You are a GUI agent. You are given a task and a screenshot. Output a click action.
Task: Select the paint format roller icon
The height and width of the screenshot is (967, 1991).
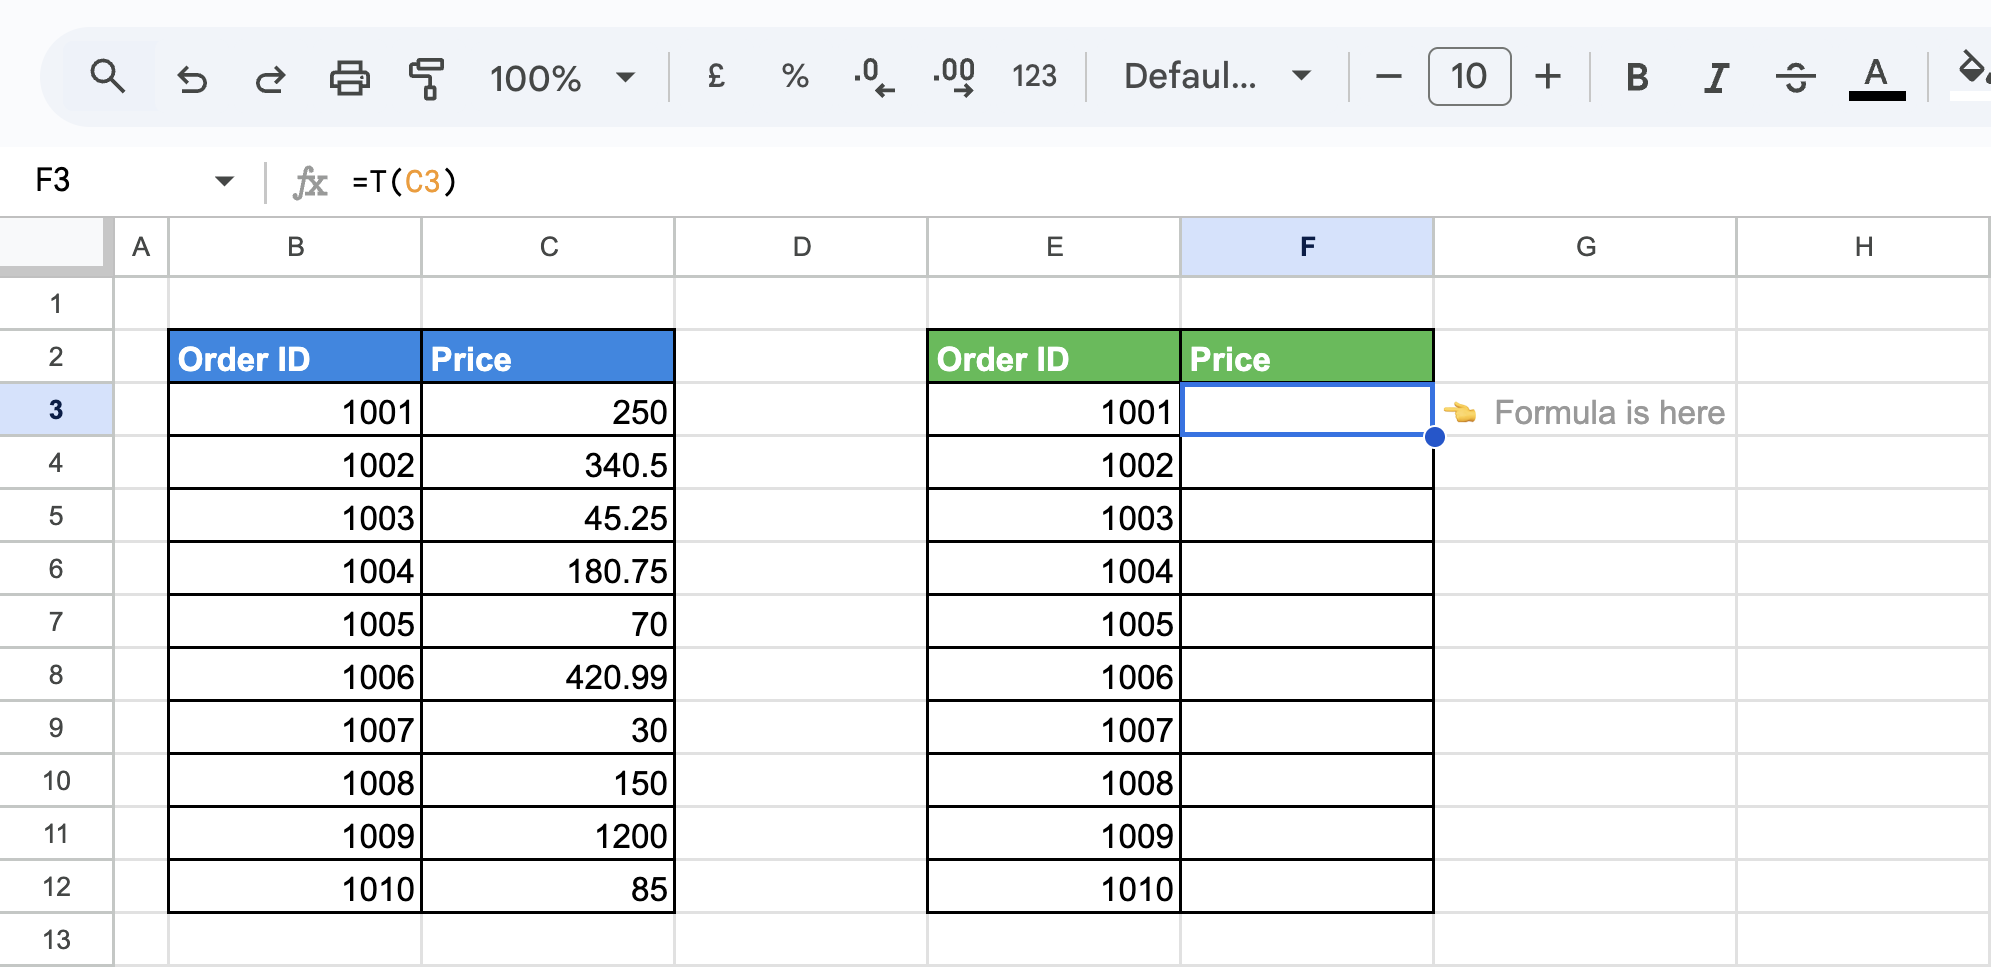pyautogui.click(x=427, y=77)
